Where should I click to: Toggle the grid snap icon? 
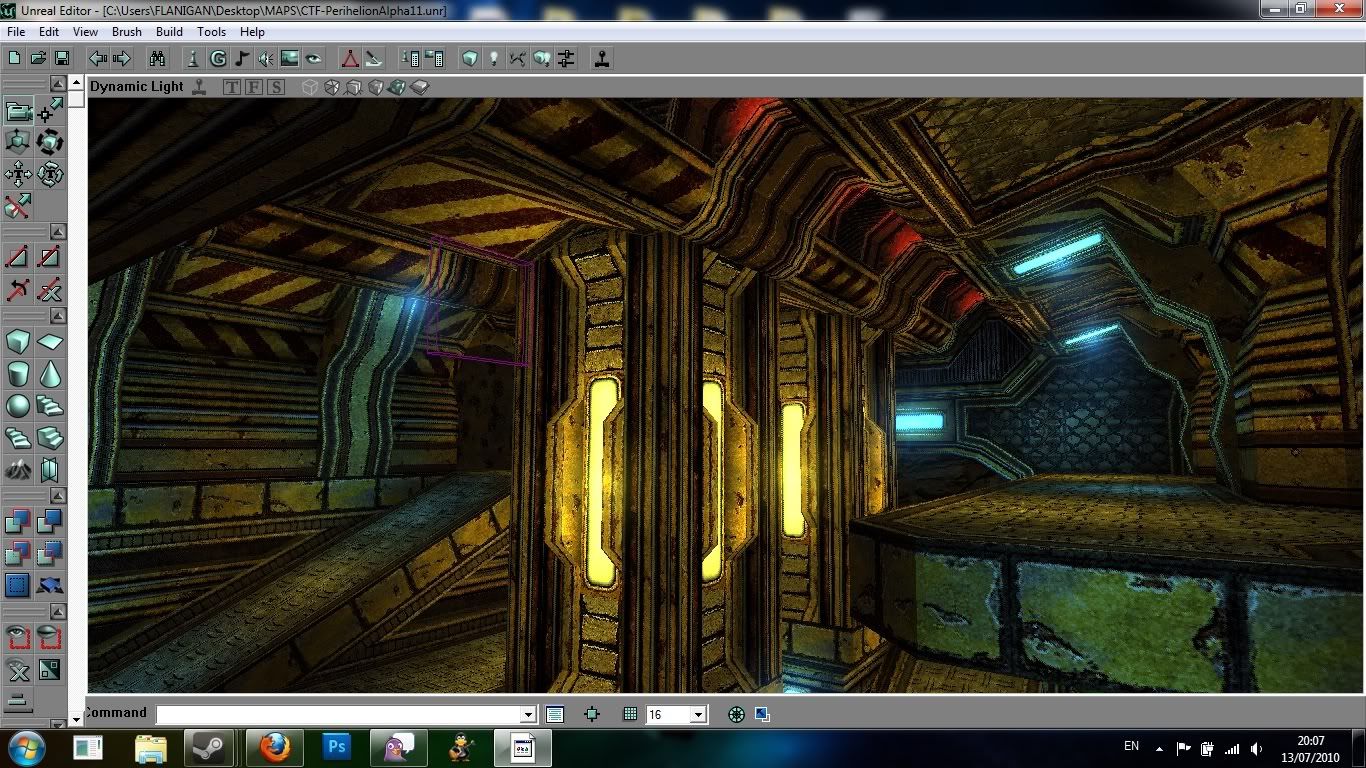click(x=630, y=714)
